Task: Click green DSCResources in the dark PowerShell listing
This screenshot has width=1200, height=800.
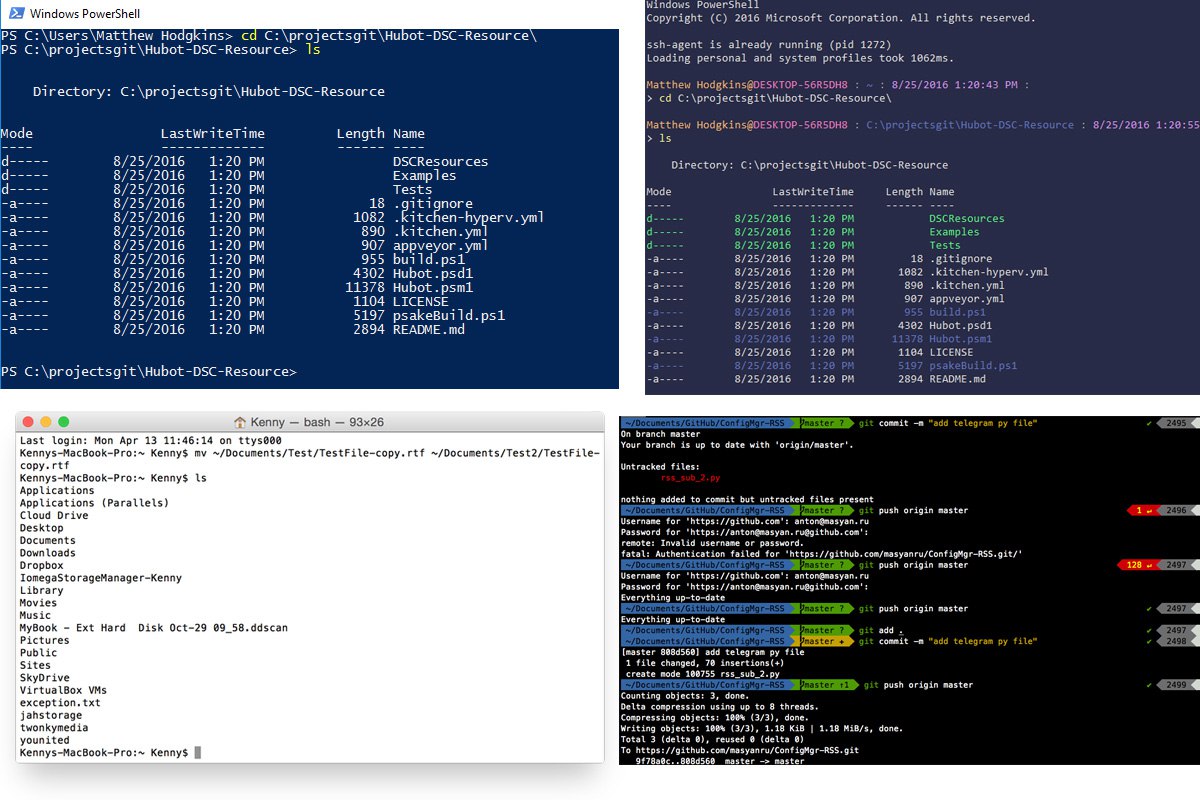Action: pos(967,218)
